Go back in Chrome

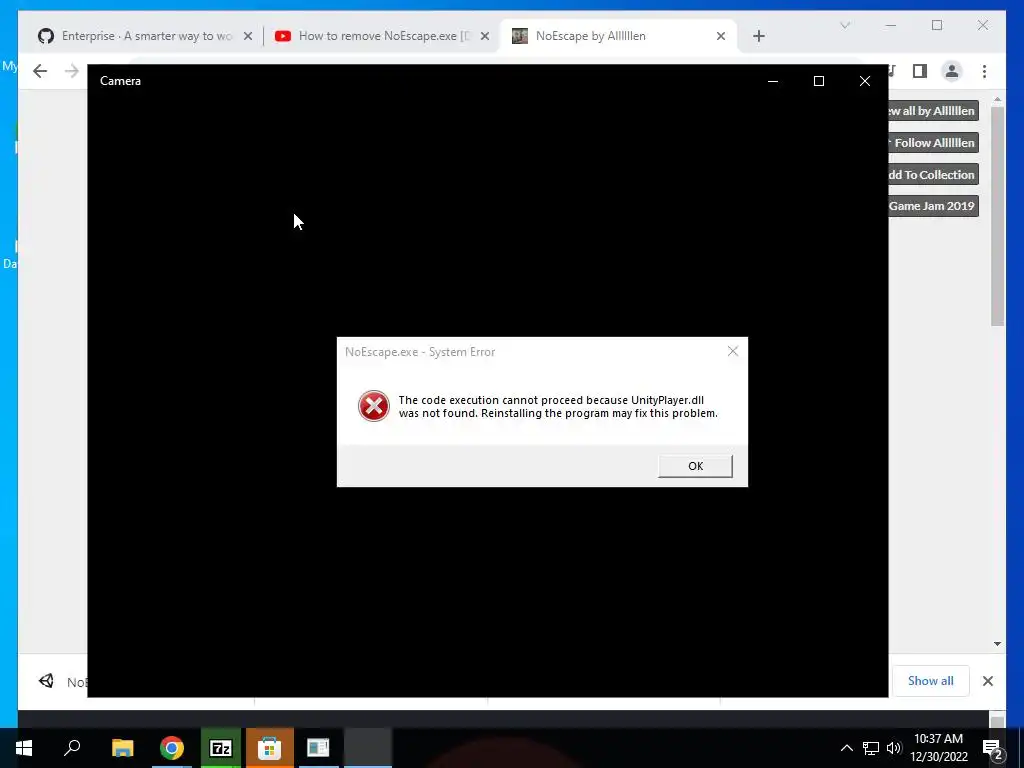[x=40, y=71]
